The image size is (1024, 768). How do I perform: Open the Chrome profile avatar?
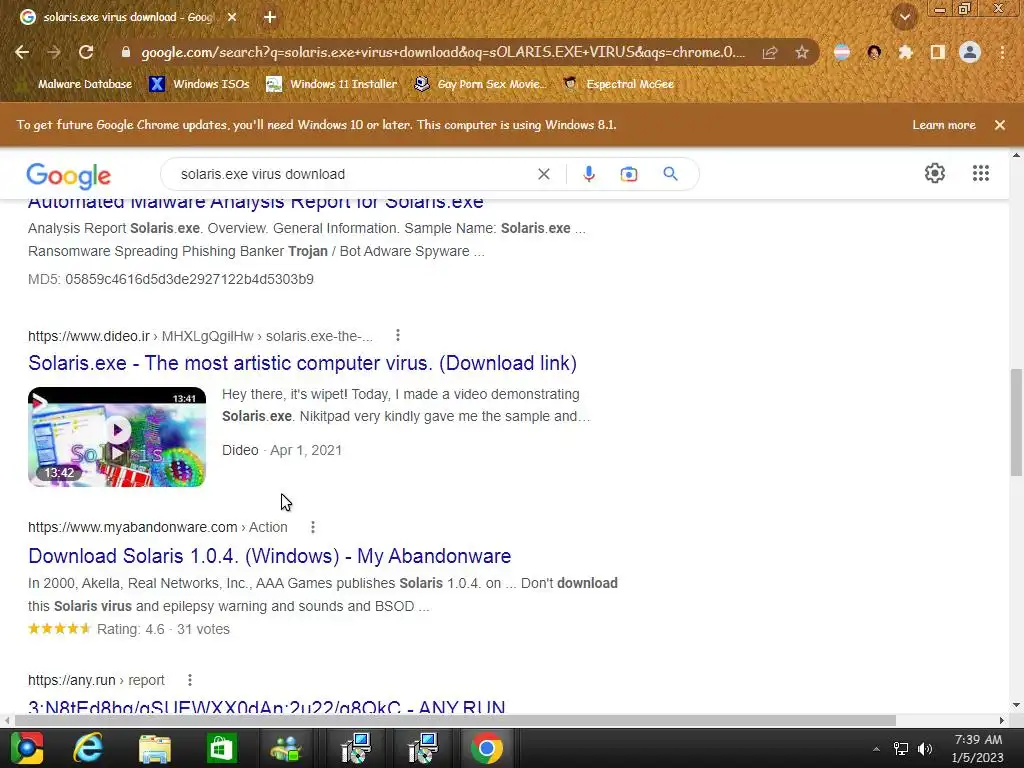click(970, 52)
